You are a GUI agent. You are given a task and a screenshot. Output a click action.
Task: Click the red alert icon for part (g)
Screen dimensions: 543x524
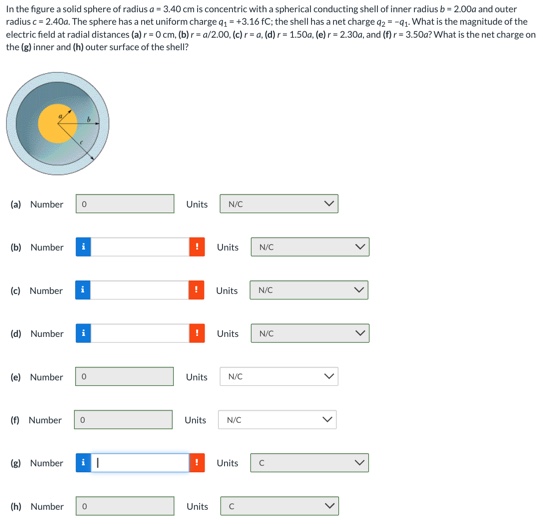(197, 463)
